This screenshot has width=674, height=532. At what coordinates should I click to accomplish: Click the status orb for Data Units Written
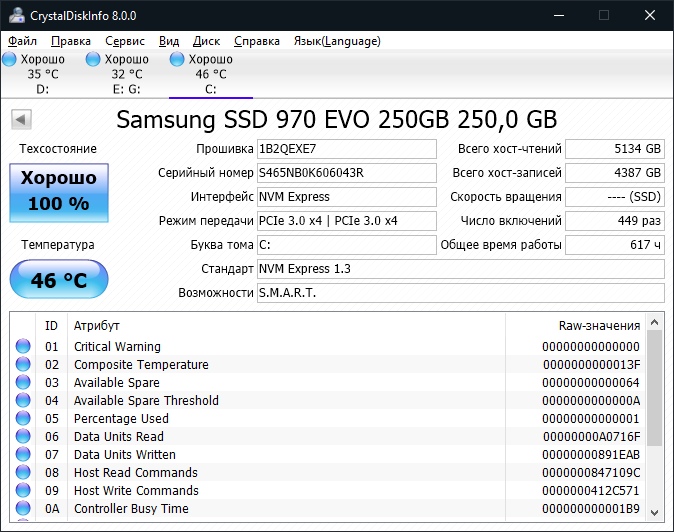[x=23, y=454]
